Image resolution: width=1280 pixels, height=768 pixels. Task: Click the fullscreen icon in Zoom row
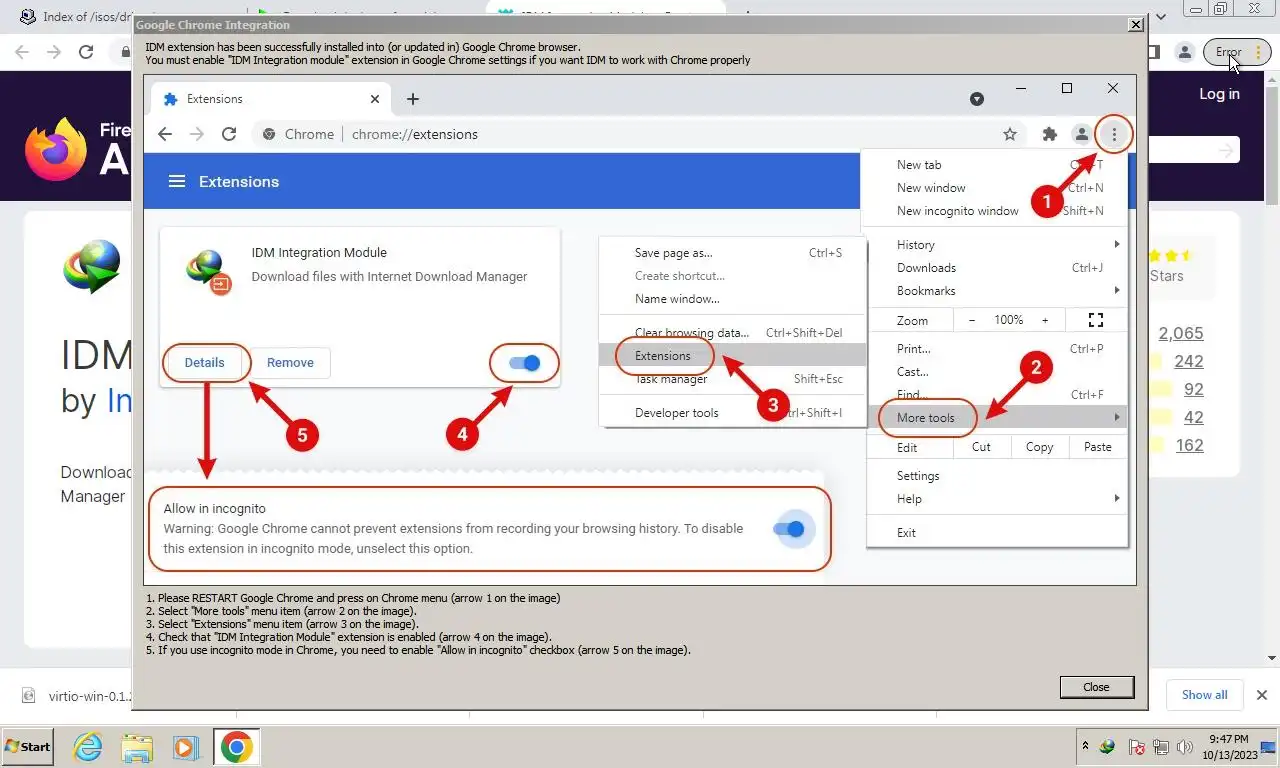(1096, 320)
